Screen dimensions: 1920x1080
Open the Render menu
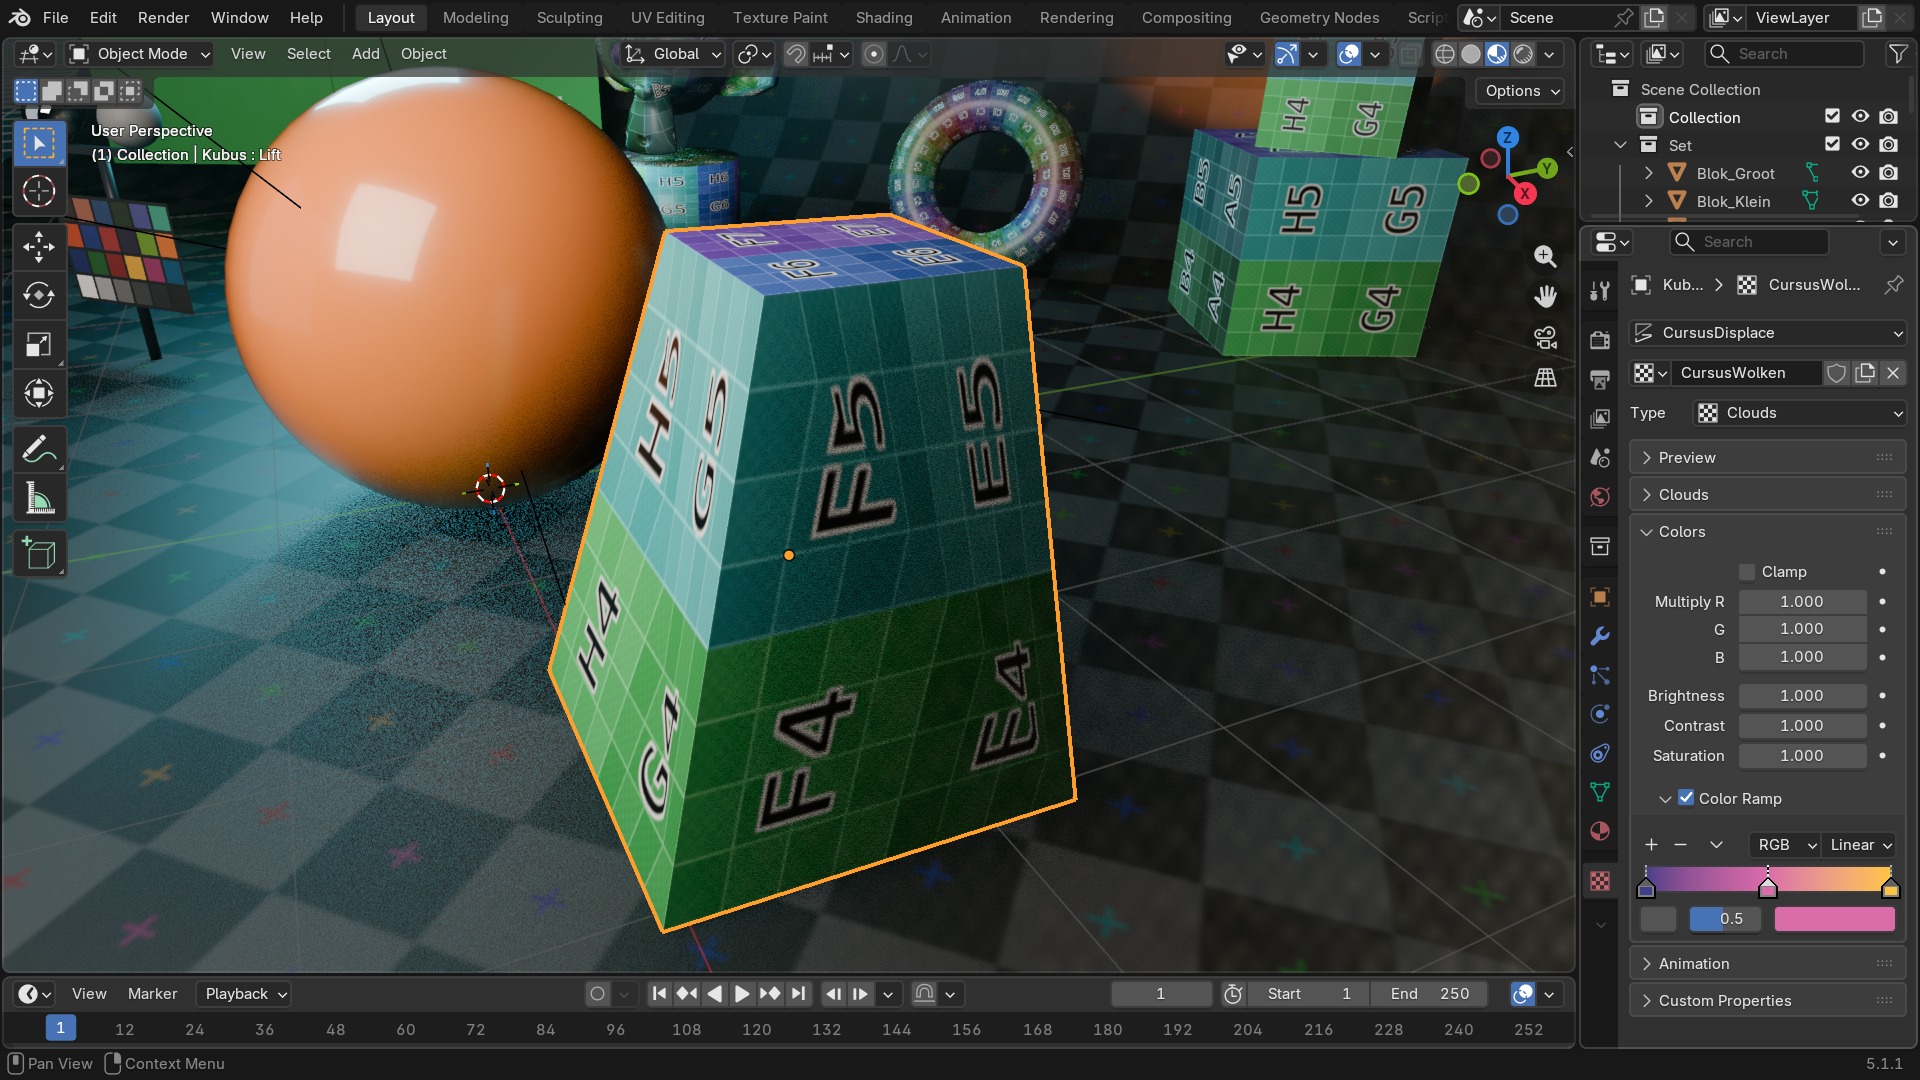coord(163,18)
